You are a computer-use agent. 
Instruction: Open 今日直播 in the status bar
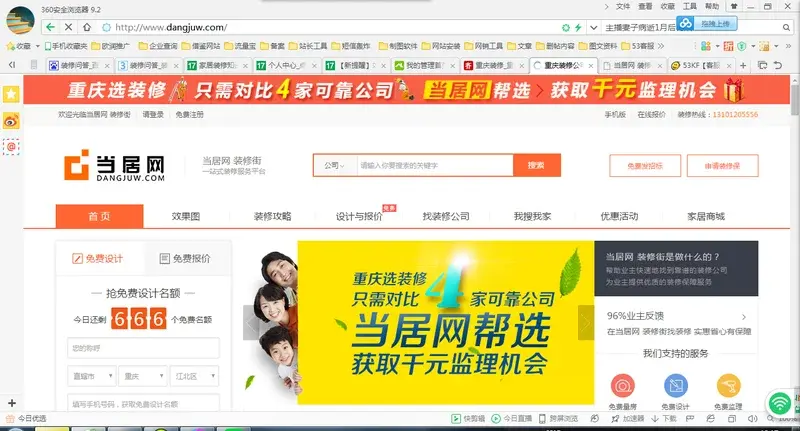511,419
